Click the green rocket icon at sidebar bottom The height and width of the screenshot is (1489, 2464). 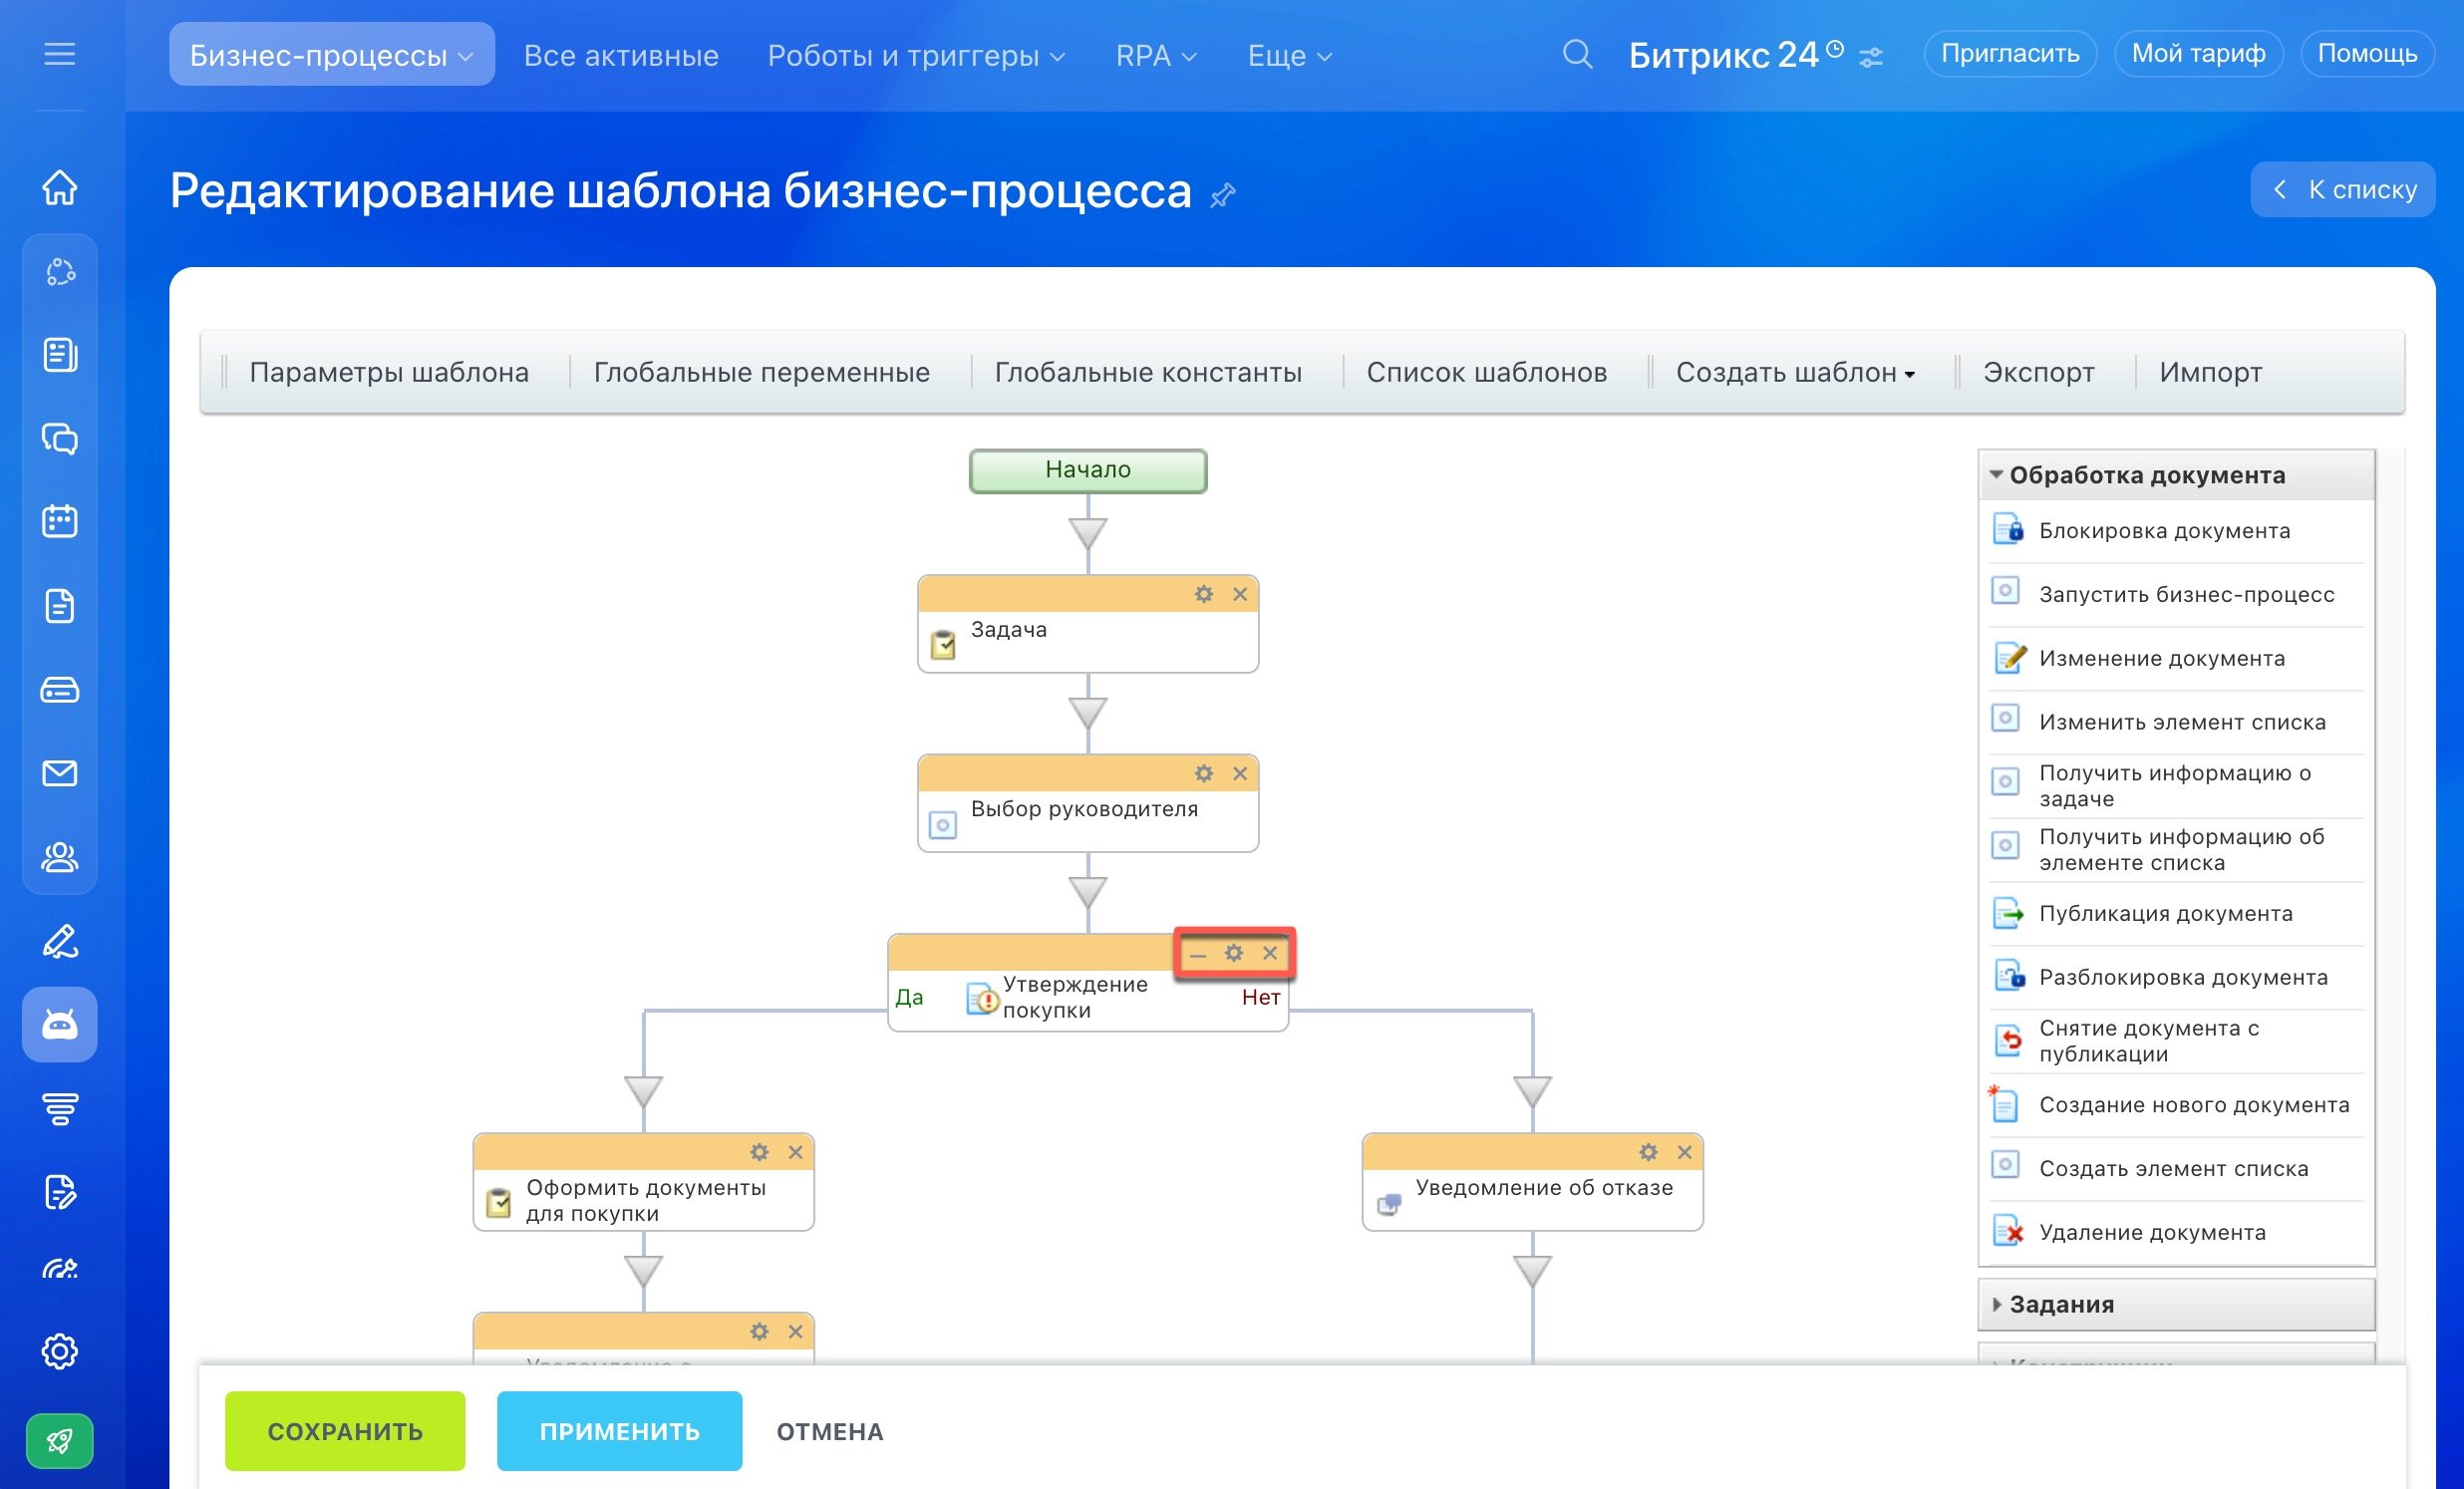point(60,1440)
